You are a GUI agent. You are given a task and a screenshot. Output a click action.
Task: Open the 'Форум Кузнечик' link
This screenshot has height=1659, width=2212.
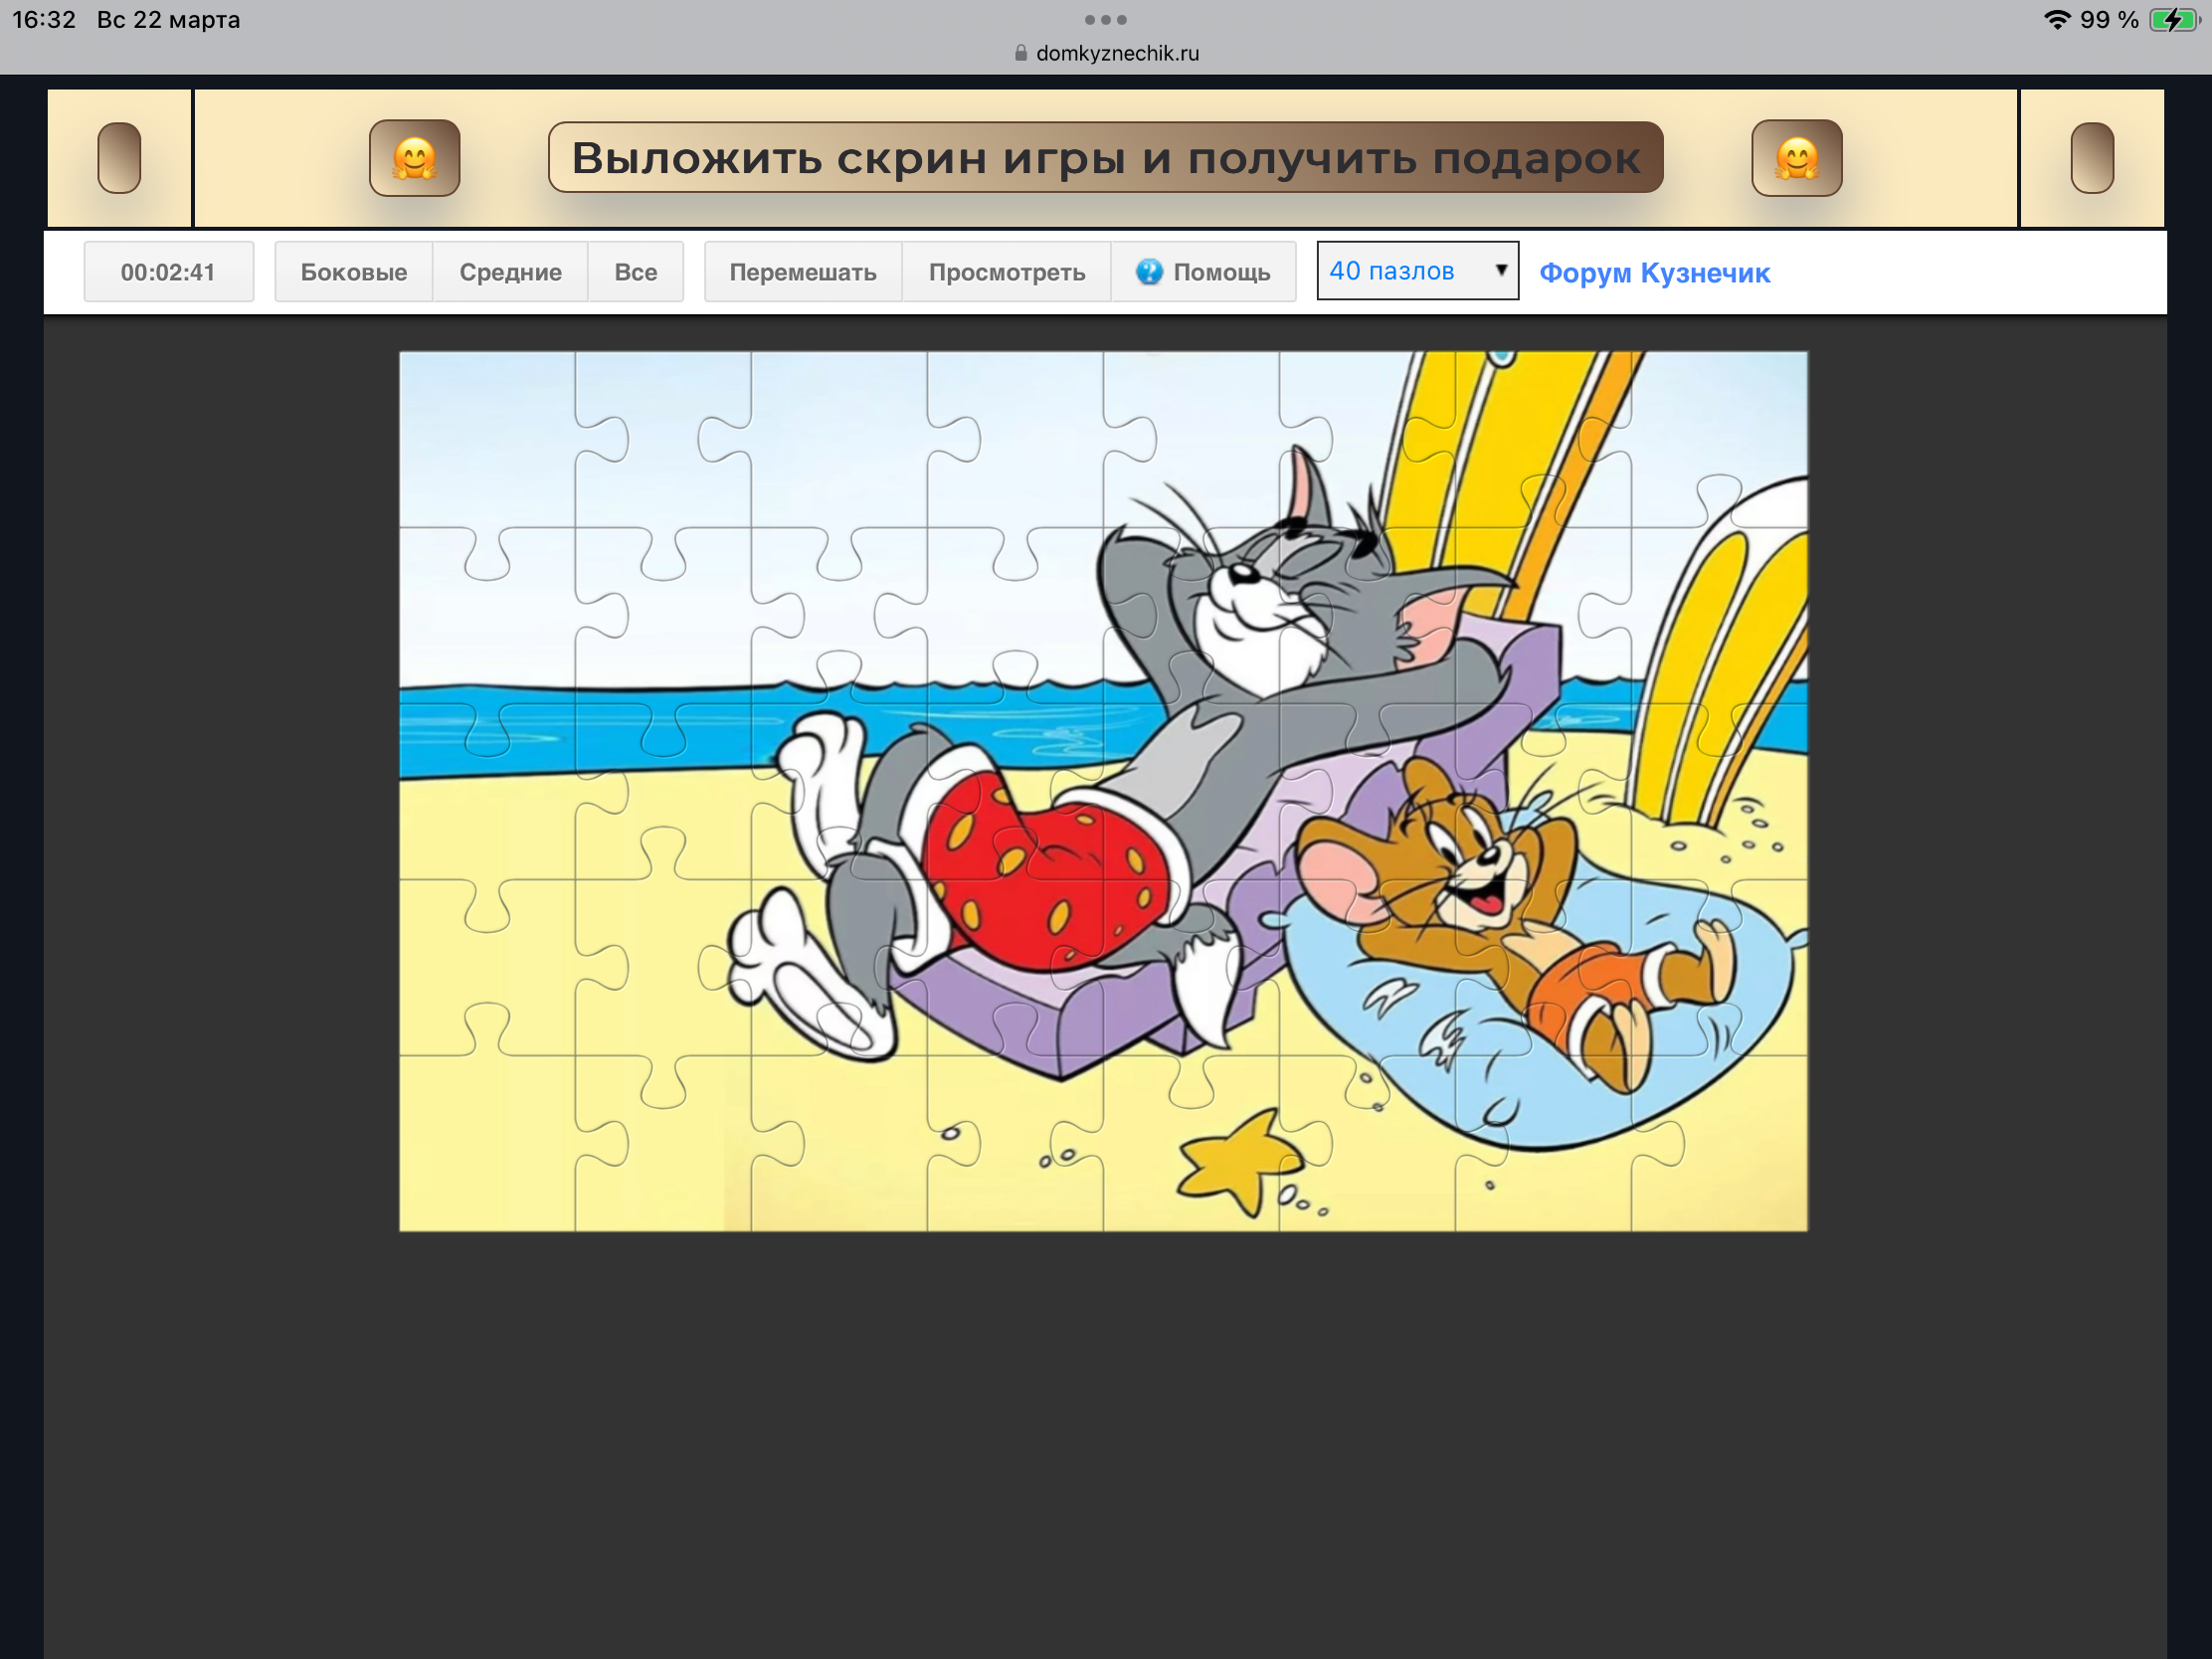(1654, 272)
